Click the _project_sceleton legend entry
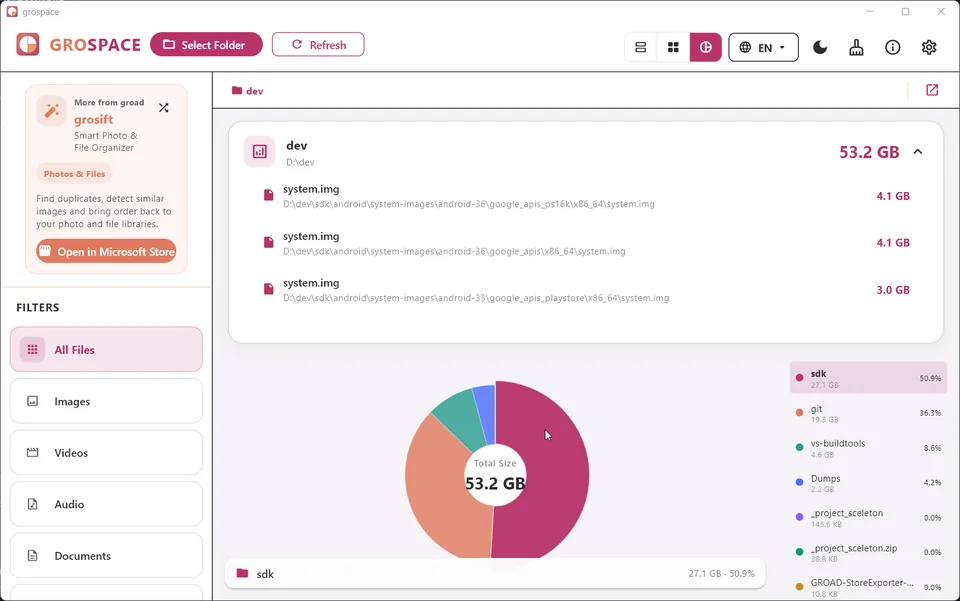The width and height of the screenshot is (960, 601). click(868, 518)
